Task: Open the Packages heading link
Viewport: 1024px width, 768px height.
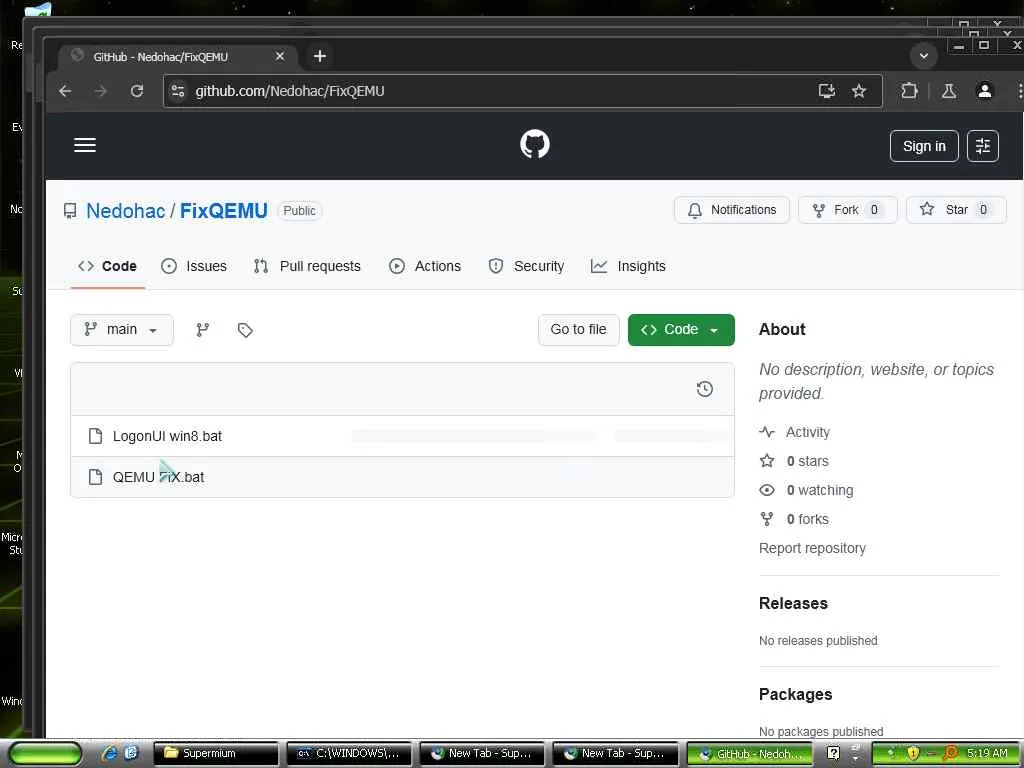Action: click(795, 694)
